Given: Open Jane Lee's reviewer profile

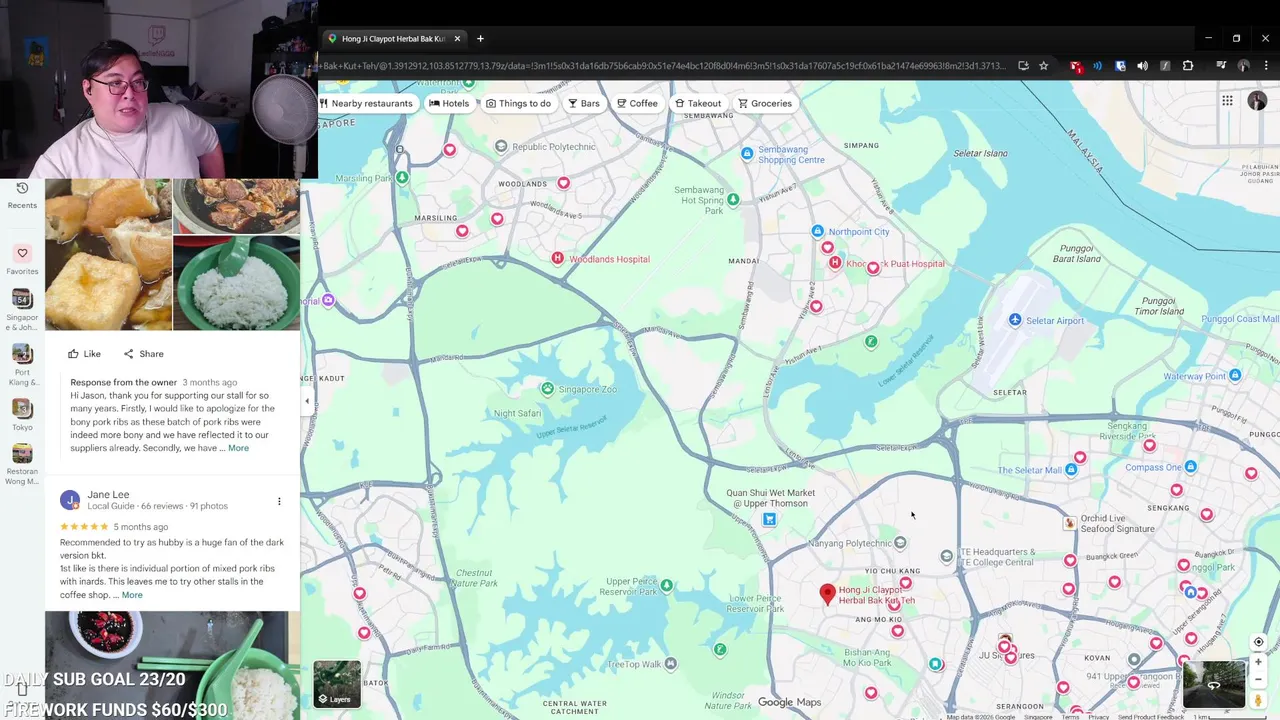Looking at the screenshot, I should (x=108, y=494).
